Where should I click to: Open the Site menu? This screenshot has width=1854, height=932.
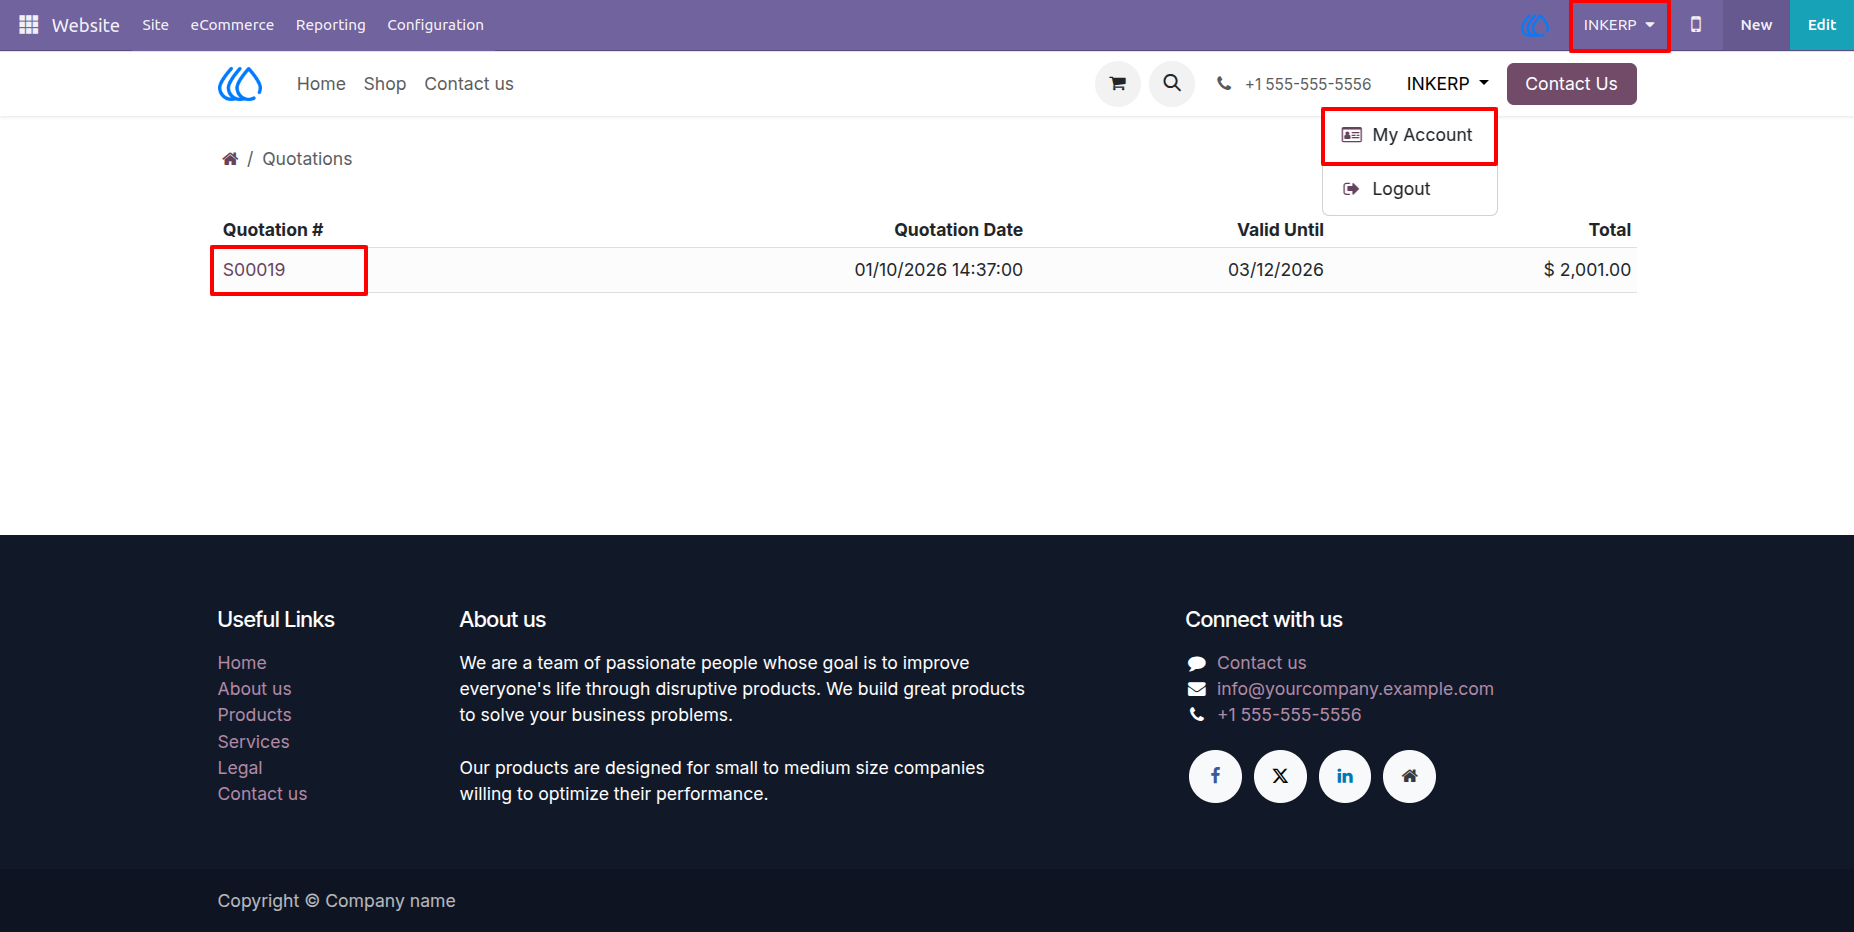(x=155, y=25)
